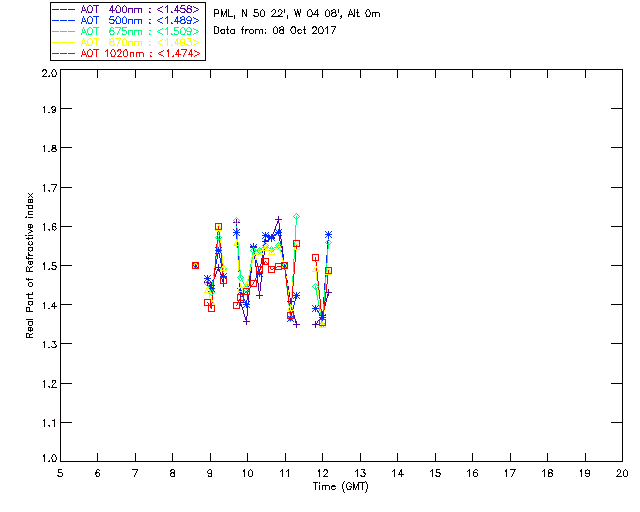Click the green diamond peak marker near 11.3 GMT
Image resolution: width=640 pixels, height=512 pixels.
297,216
